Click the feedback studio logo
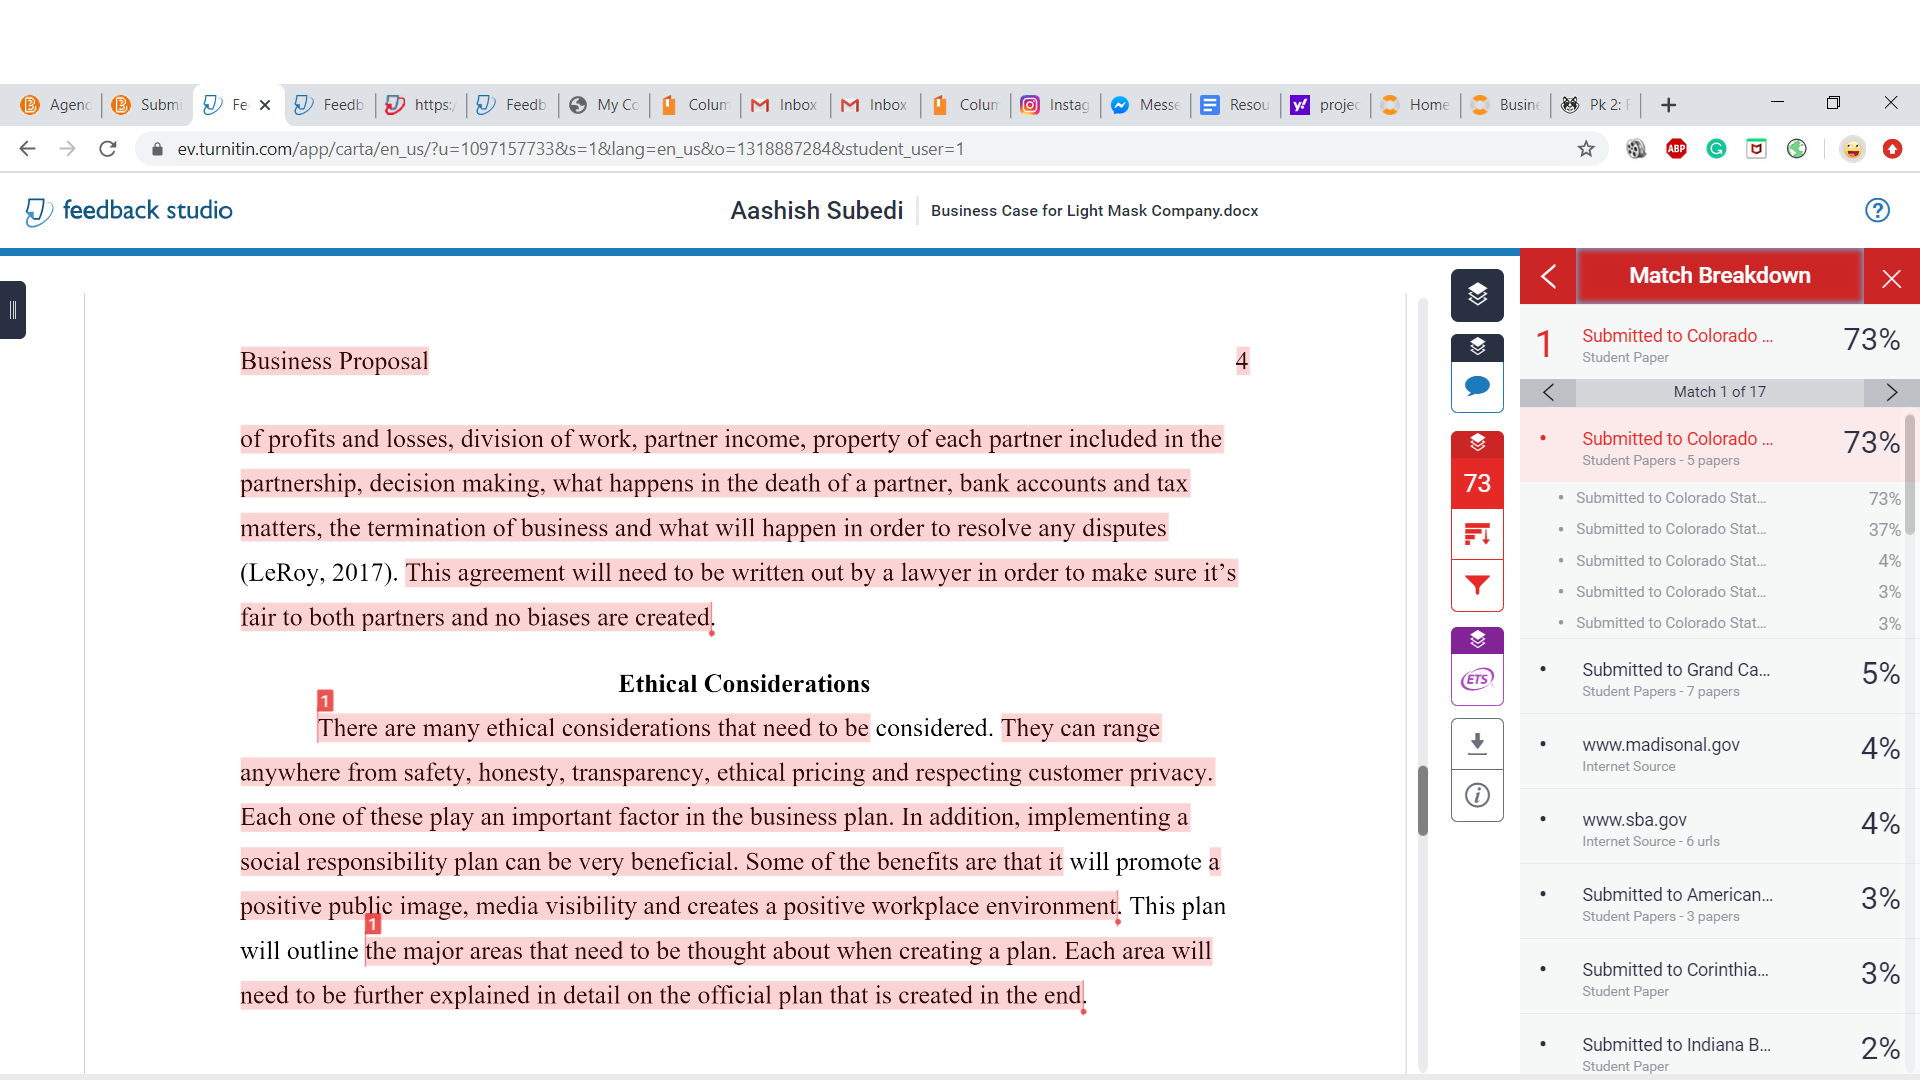Screen dimensions: 1920x1080 point(128,210)
